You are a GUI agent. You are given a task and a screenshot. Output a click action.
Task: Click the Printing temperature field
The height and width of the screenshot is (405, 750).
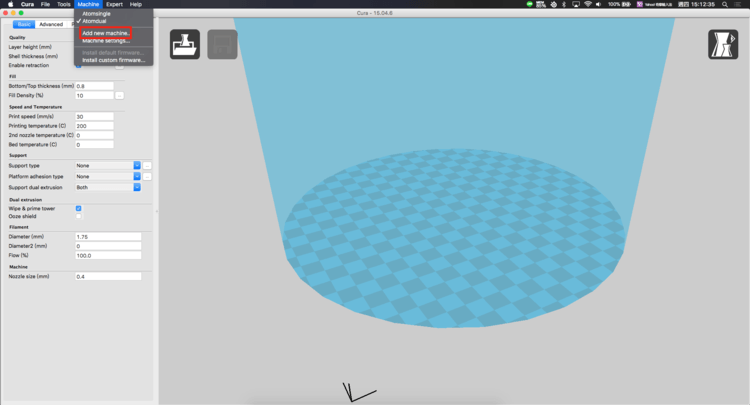(94, 126)
